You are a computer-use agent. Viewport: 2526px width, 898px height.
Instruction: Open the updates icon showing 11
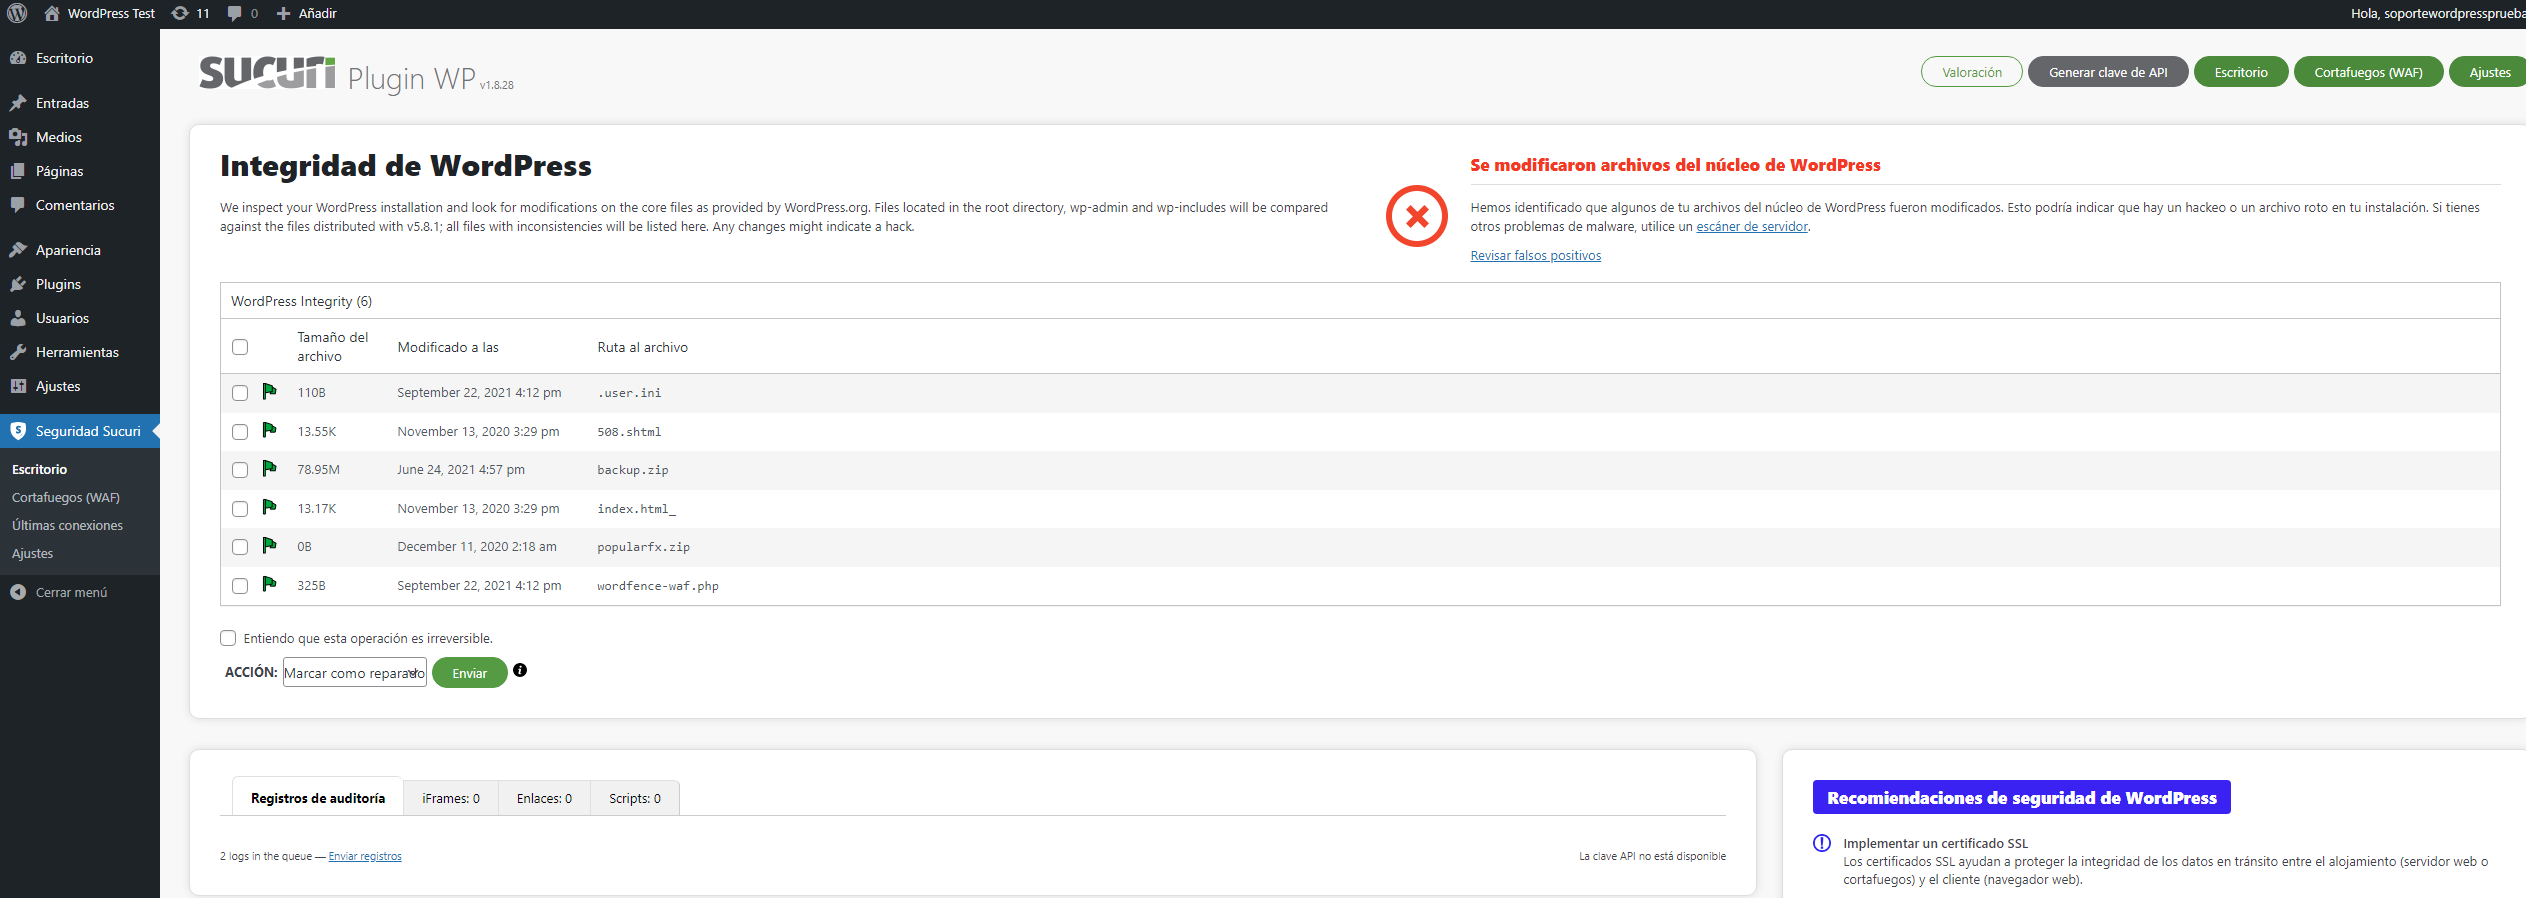(x=180, y=13)
